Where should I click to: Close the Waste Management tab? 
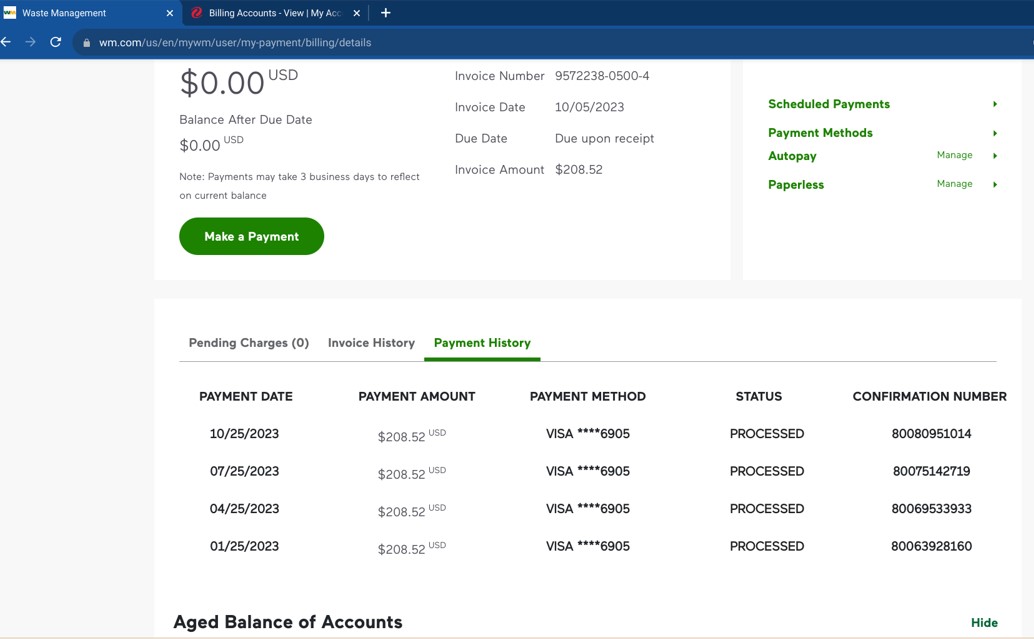[x=169, y=13]
